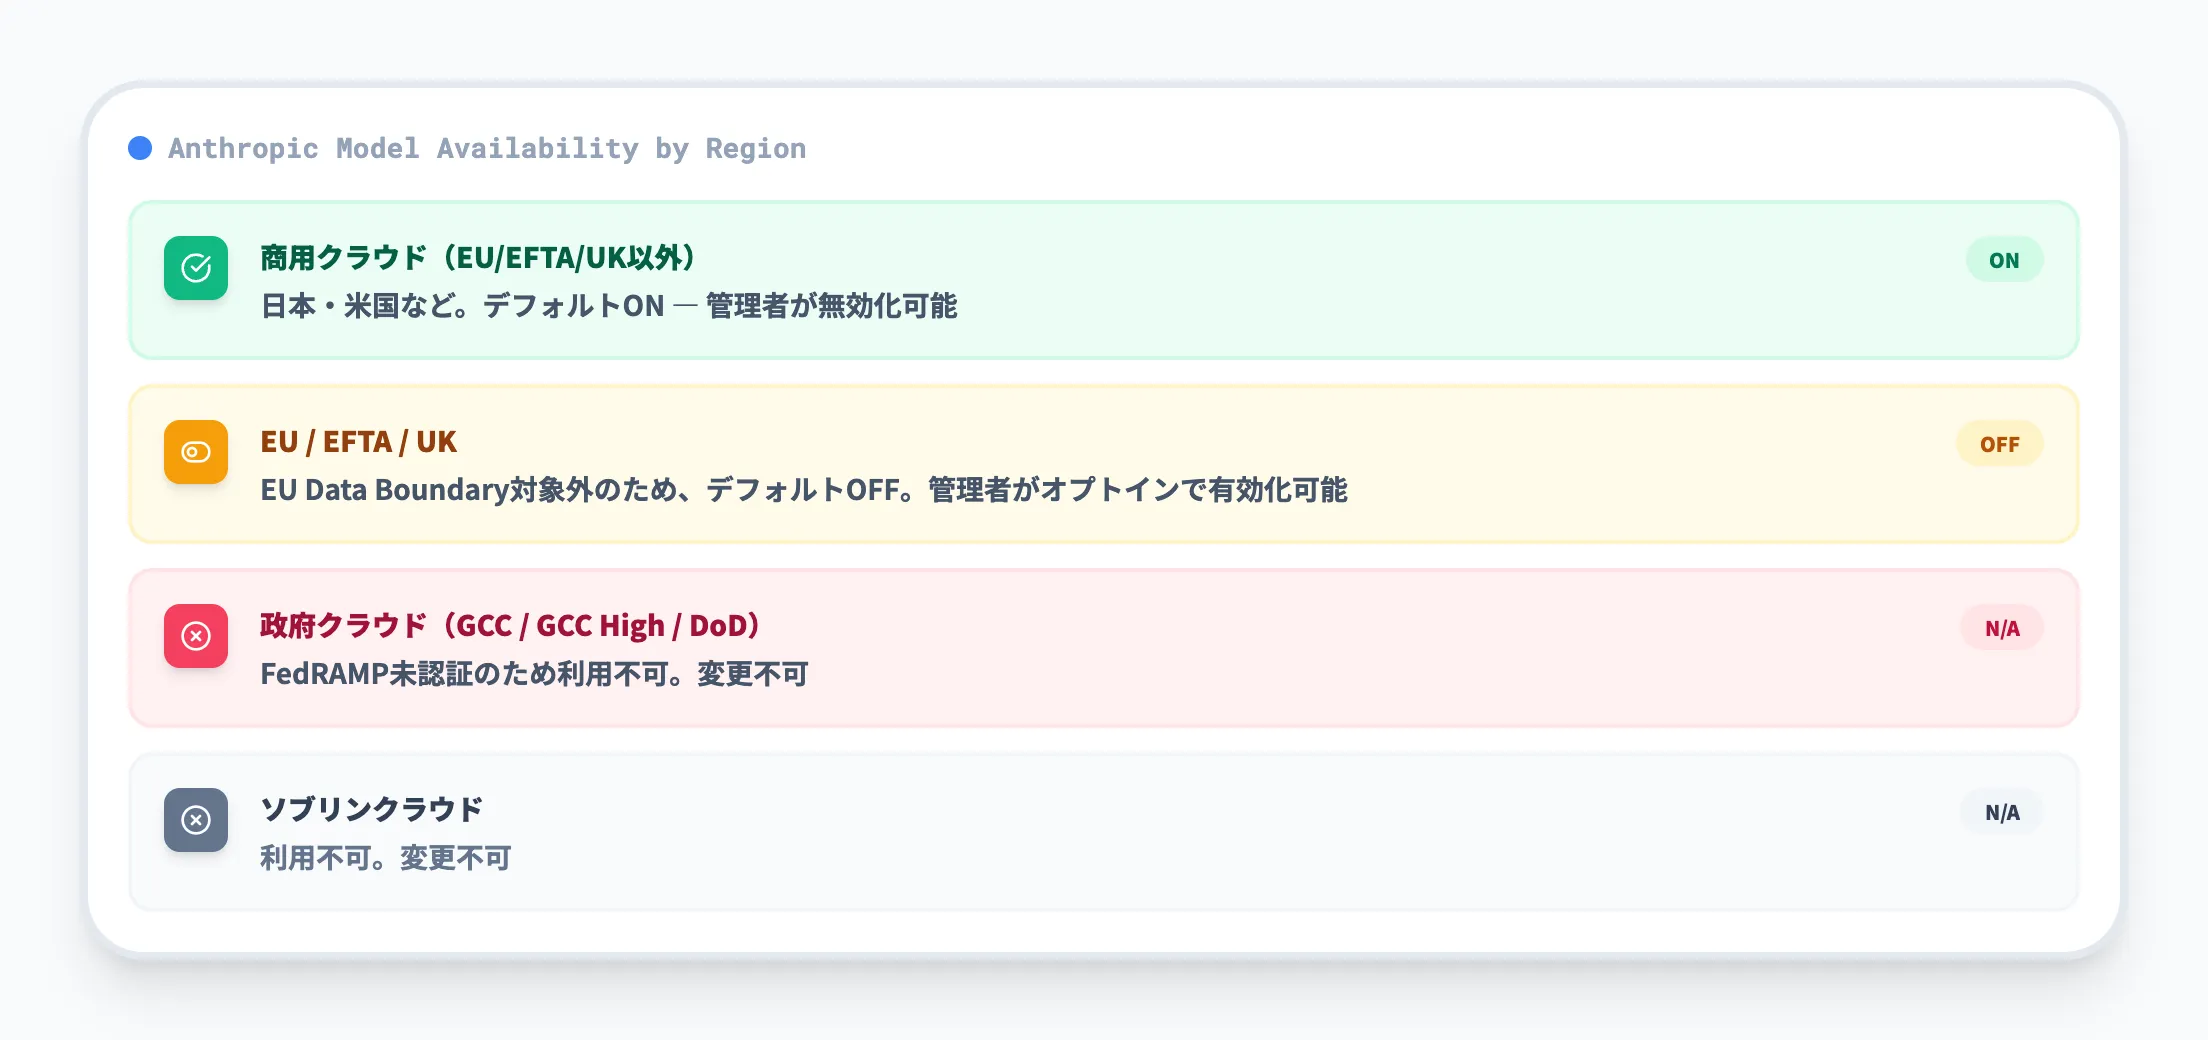
Task: Click the Anthropic Model Availability by Region title
Action: tap(486, 148)
